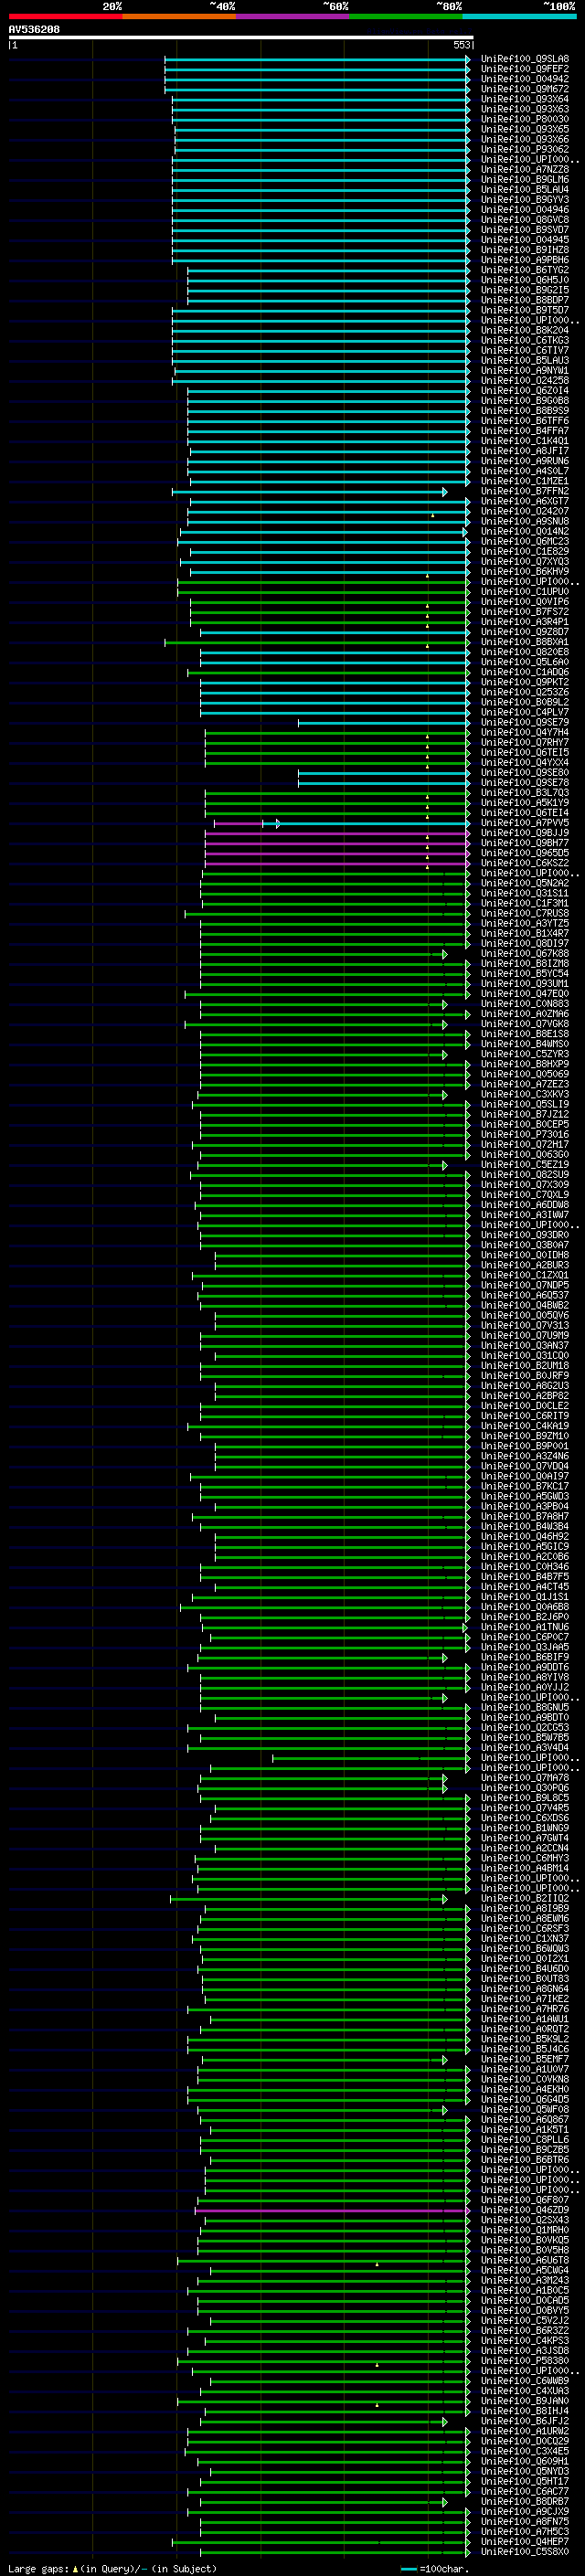Screen dimensions: 585x2576
Task: Select the UniRef100_A7PVV5 label
Action: click(x=525, y=823)
